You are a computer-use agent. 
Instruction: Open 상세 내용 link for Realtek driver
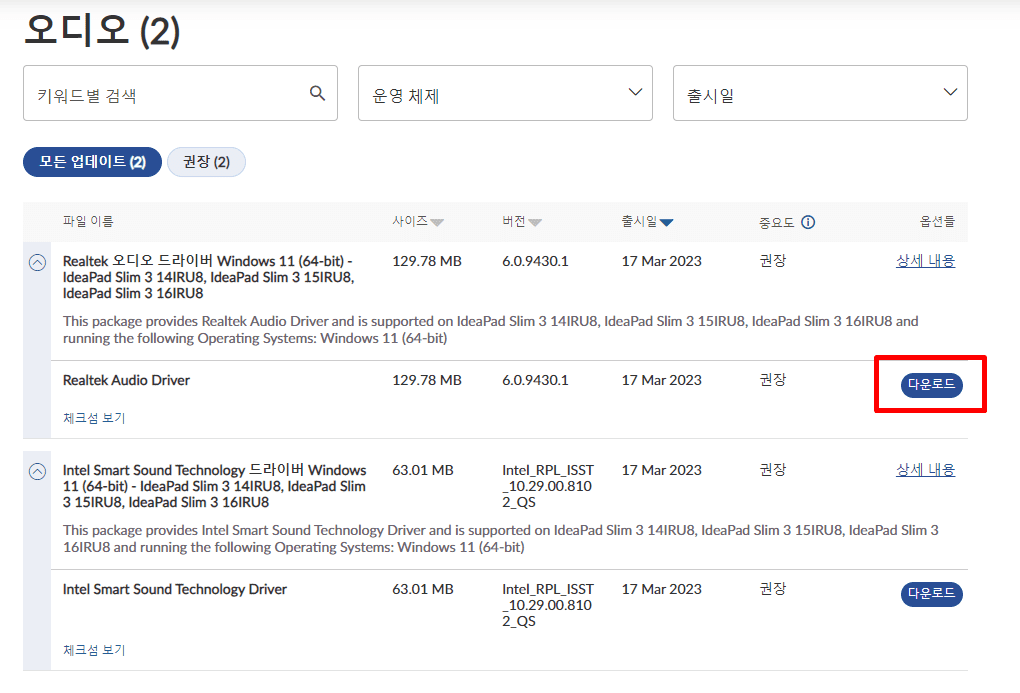[x=925, y=261]
